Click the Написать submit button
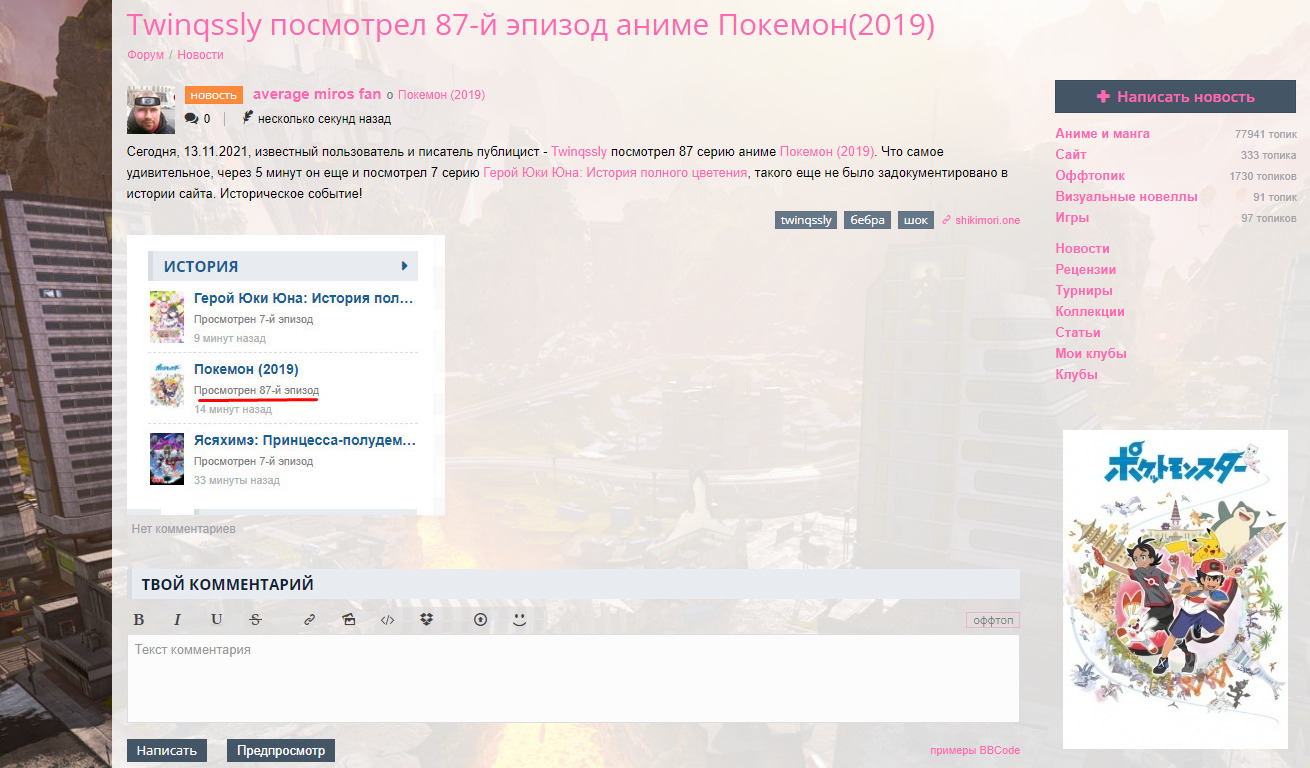The width and height of the screenshot is (1310, 768). tap(167, 751)
